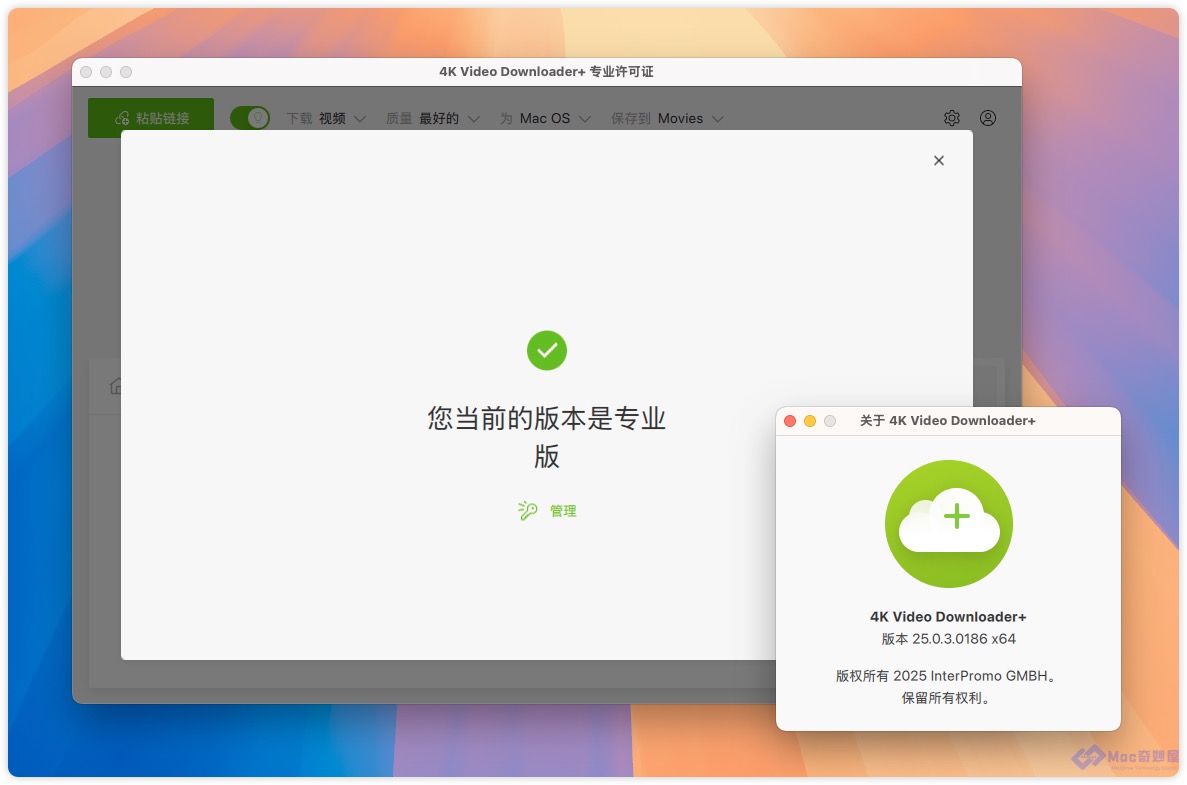1187x785 pixels.
Task: Click the 保留所有权利 text line
Action: coord(946,698)
